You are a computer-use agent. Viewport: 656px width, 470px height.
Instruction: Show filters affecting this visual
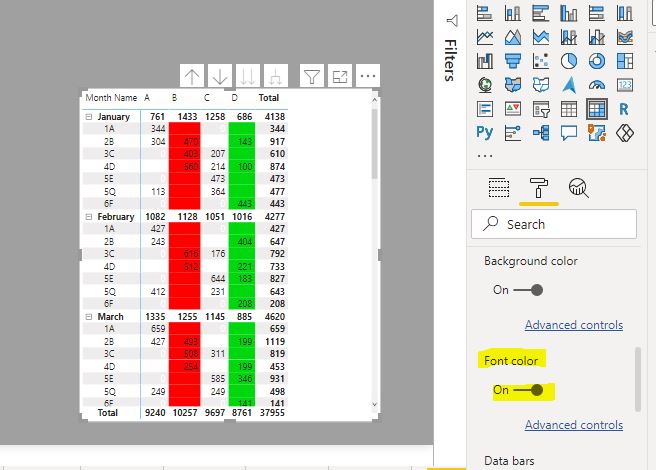click(x=312, y=76)
